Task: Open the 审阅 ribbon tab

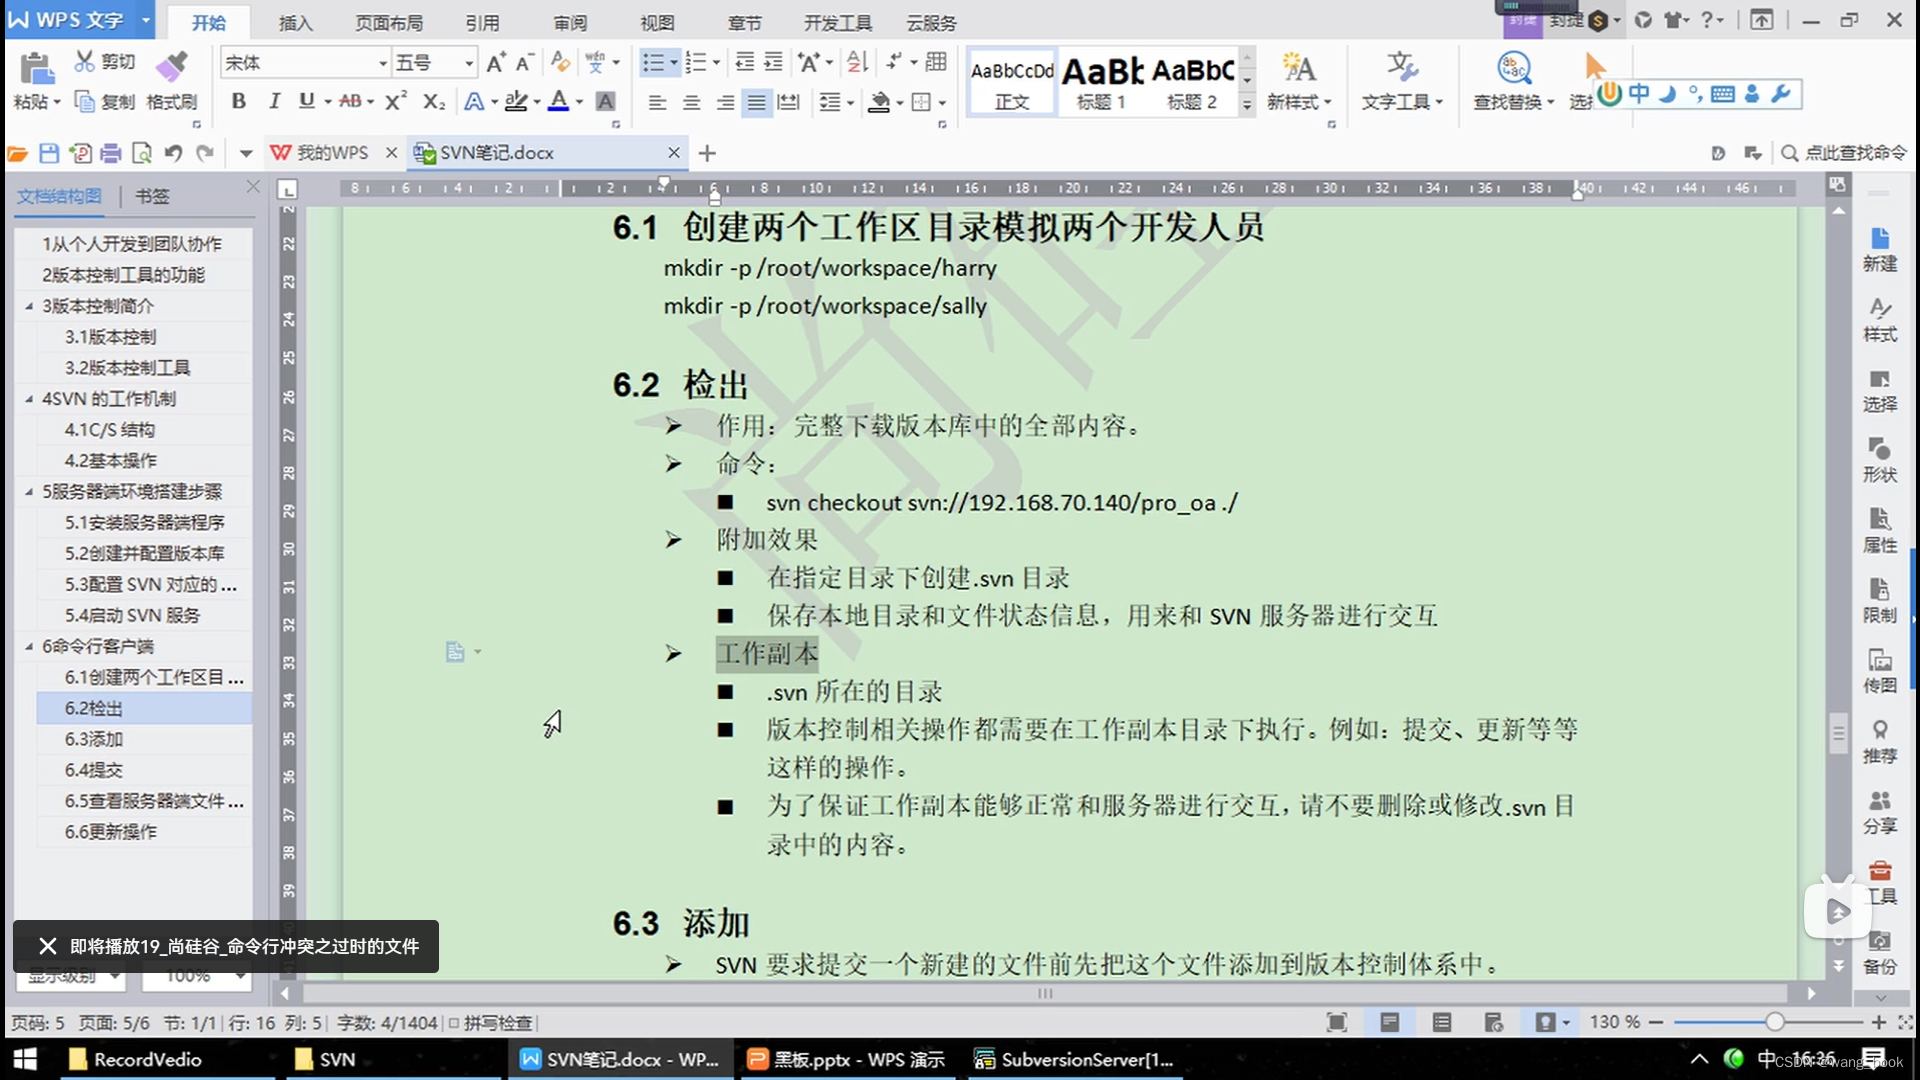Action: 568,21
